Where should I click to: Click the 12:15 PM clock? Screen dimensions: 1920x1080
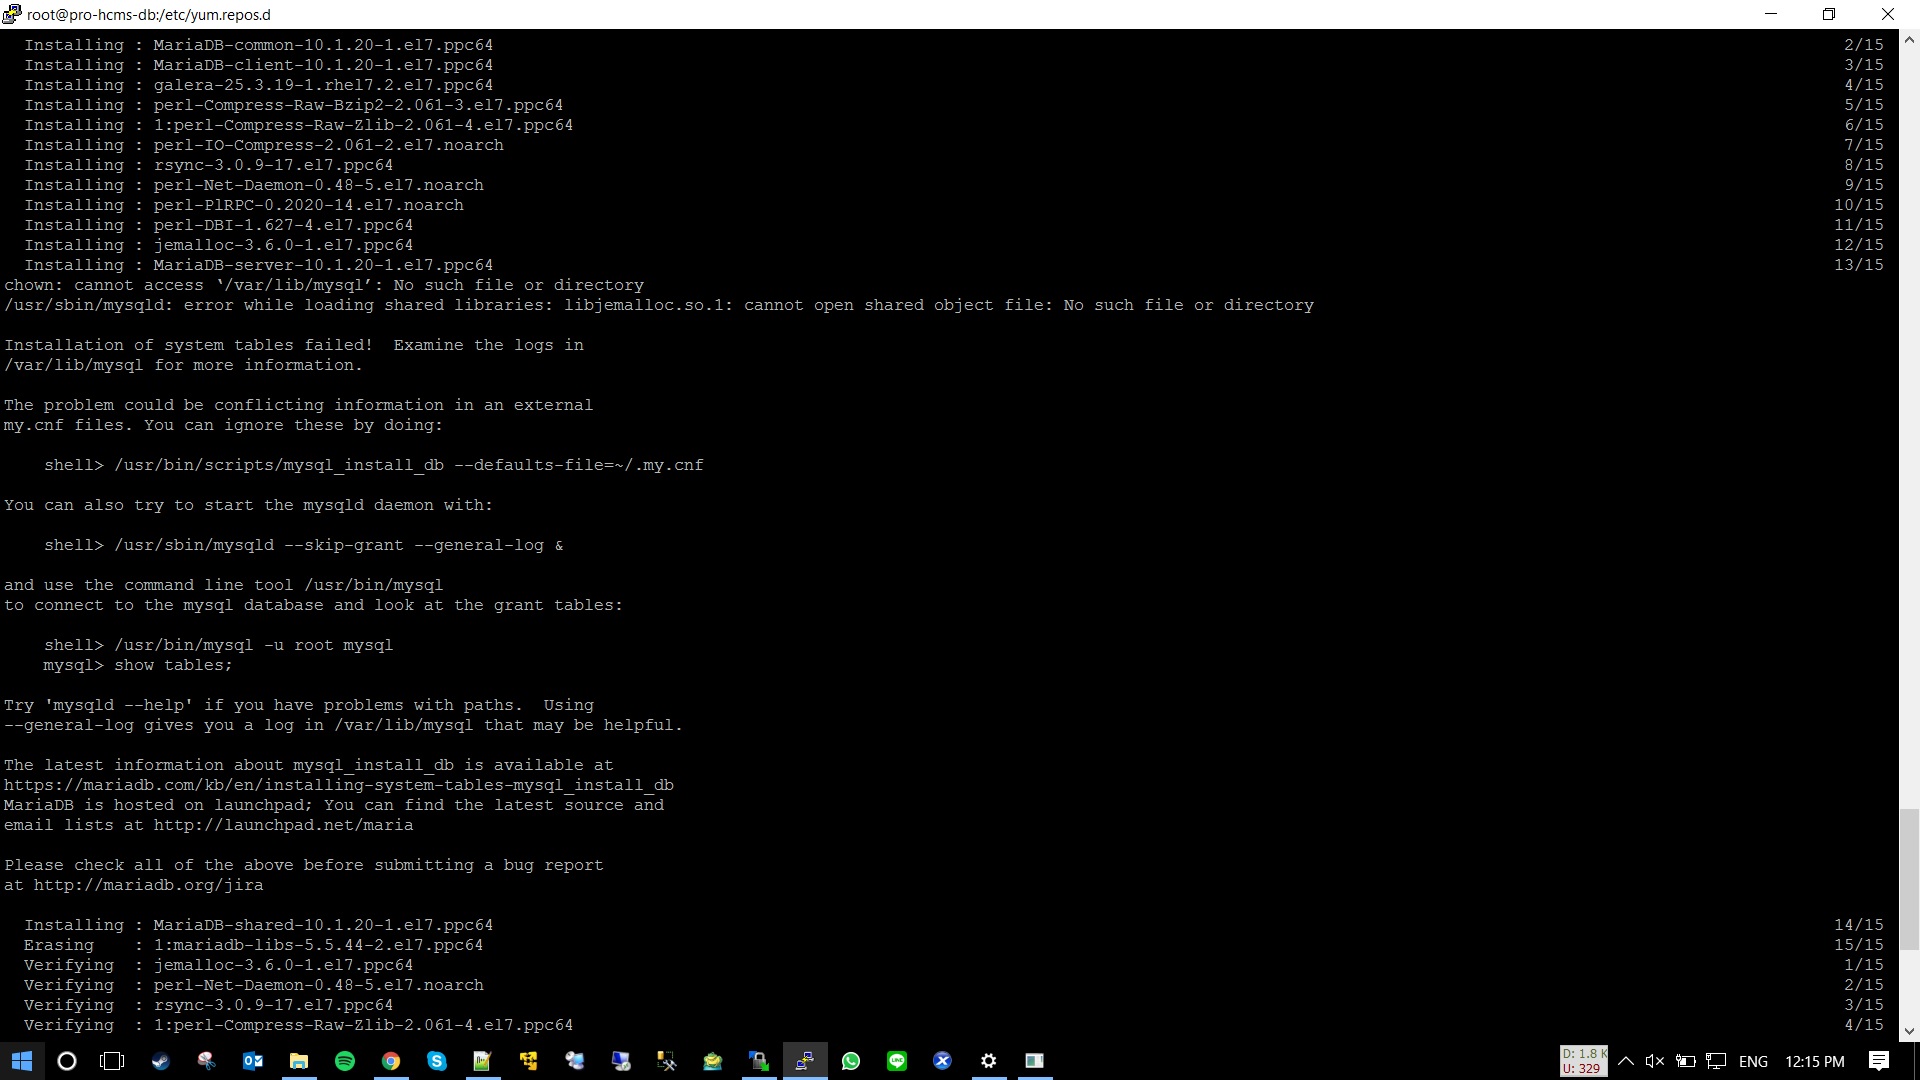(1814, 1061)
